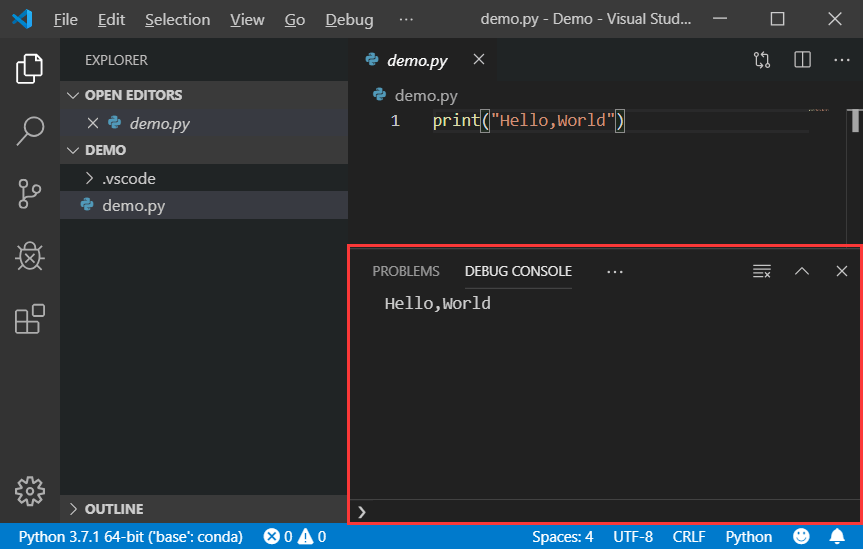Image resolution: width=863 pixels, height=549 pixels.
Task: Open the Debug view bug icon
Action: point(30,257)
